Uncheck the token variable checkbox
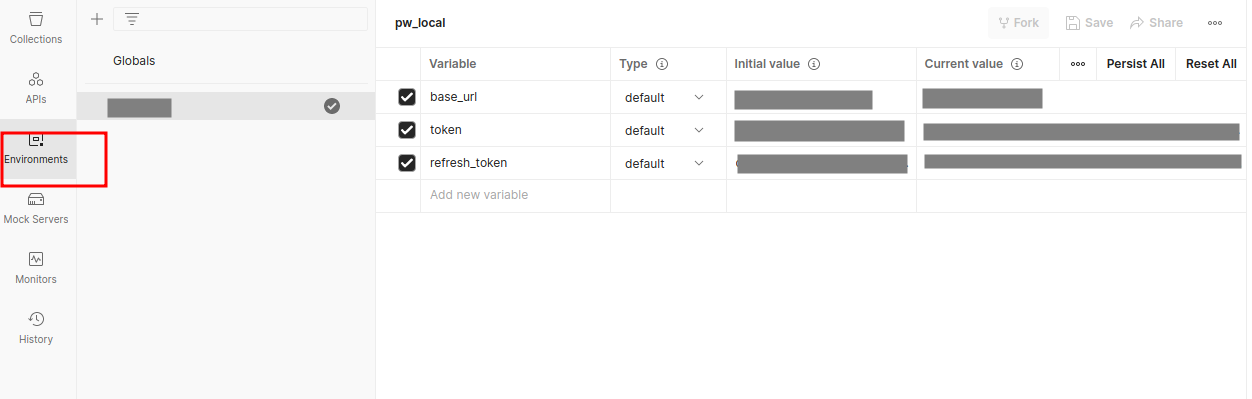 pos(407,130)
